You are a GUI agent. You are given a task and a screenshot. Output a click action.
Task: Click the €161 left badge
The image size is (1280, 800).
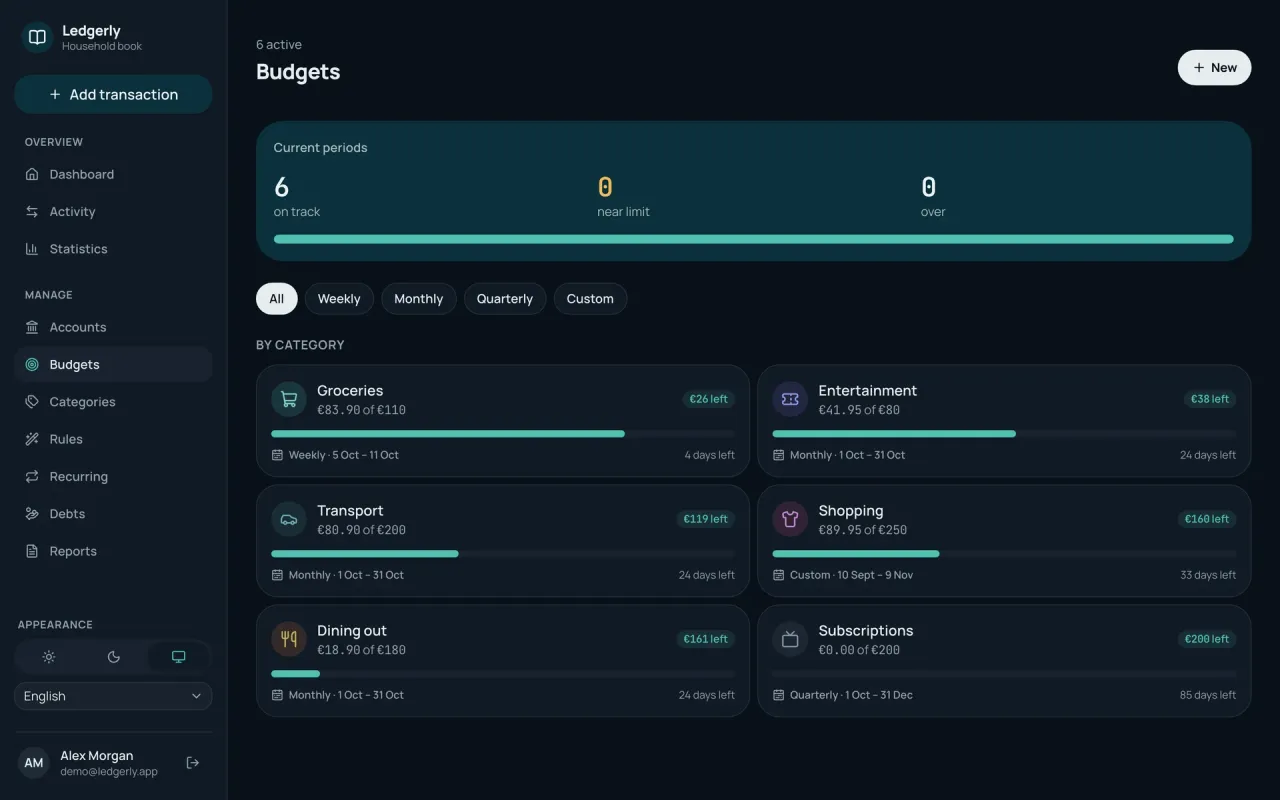click(x=706, y=639)
